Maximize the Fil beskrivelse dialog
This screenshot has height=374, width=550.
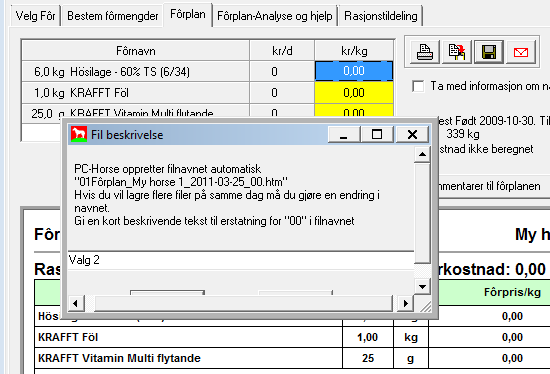pos(377,134)
